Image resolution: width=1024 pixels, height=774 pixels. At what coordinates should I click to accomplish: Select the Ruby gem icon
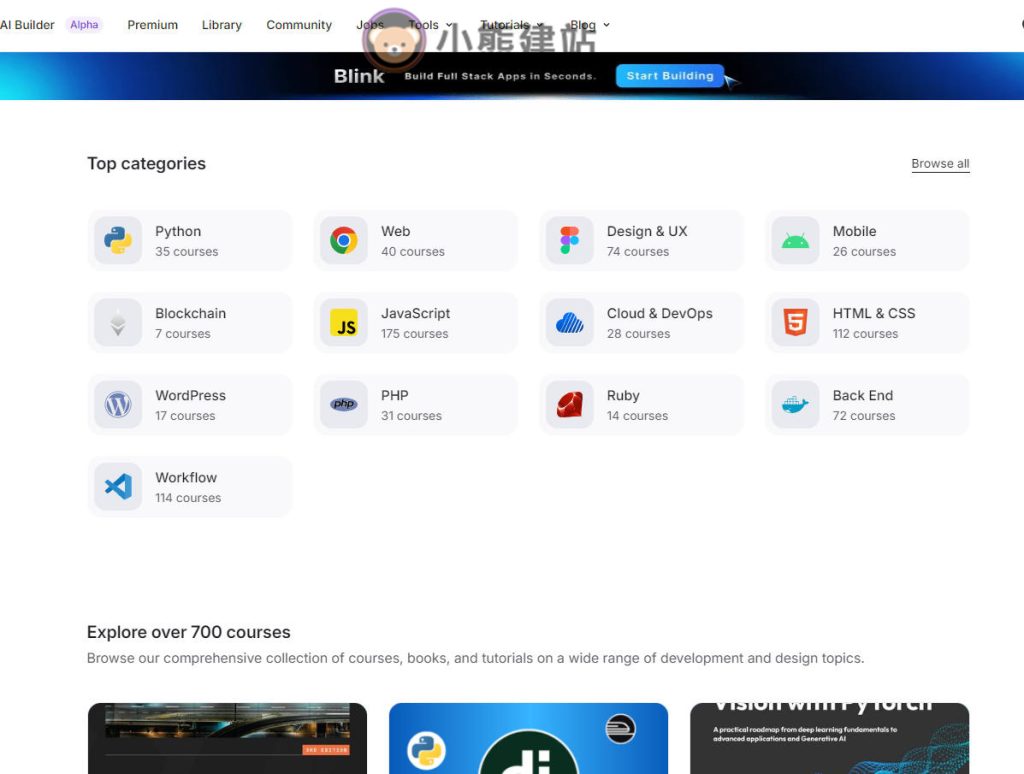(x=570, y=405)
